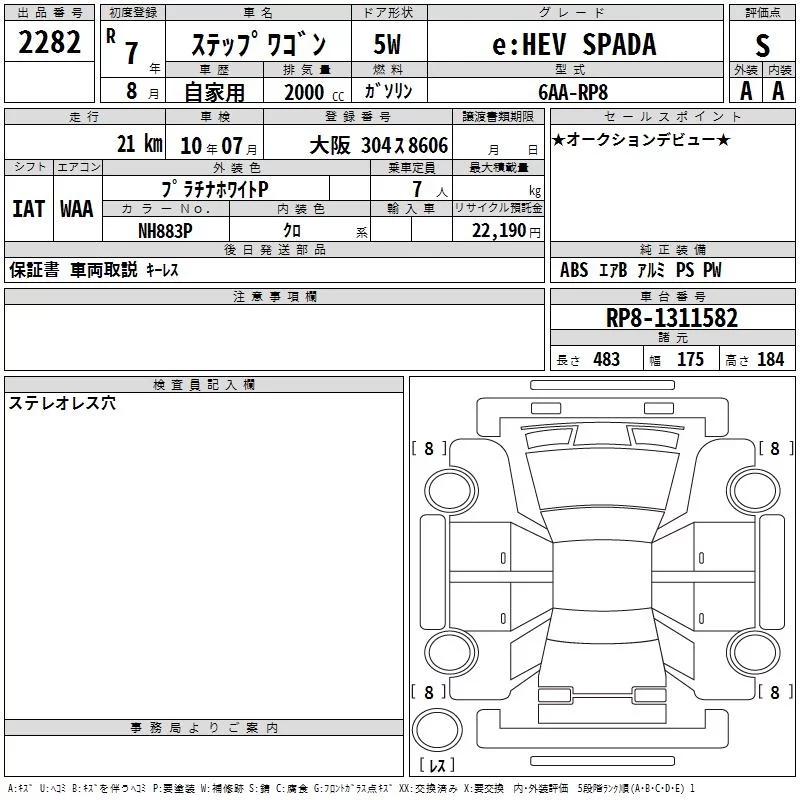Click 諸元 header label
This screenshot has width=800, height=800.
coord(672,337)
